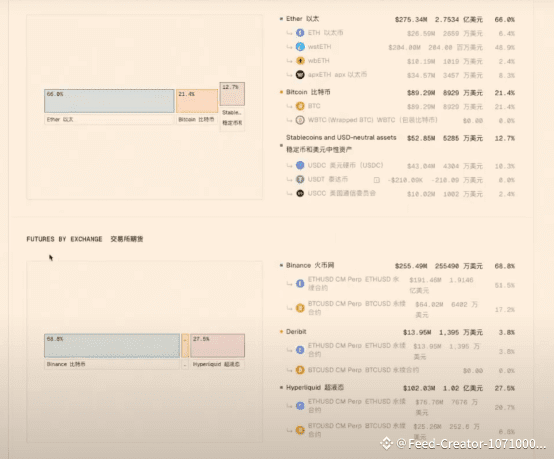Image resolution: width=554 pixels, height=460 pixels.
Task: Click the Stablecoins and USD-neutral assets row
Action: tap(397, 143)
